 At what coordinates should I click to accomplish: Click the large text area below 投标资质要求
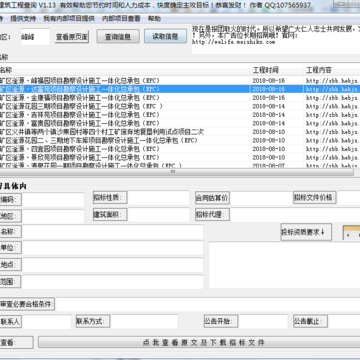284,265
